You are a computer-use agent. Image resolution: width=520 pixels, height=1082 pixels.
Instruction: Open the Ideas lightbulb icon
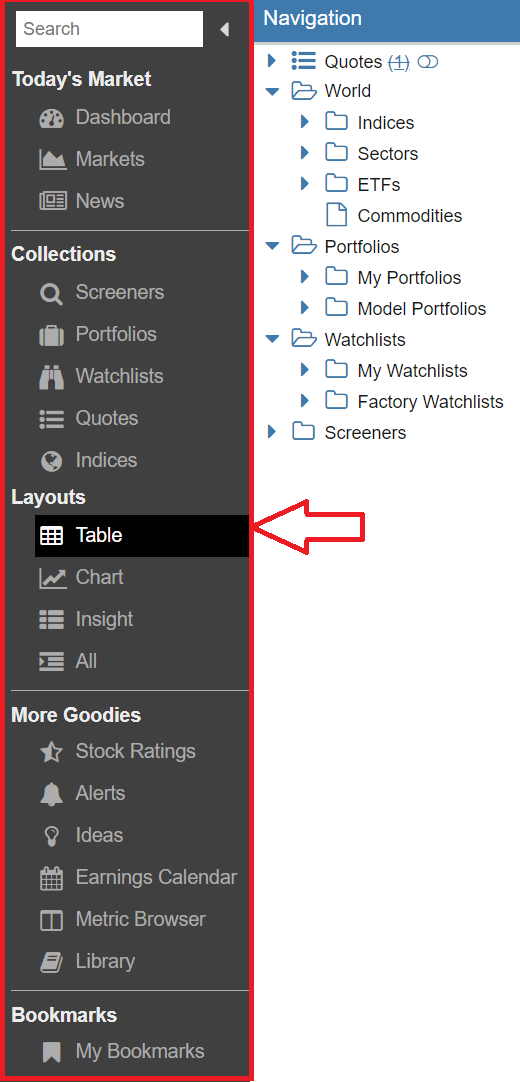click(x=52, y=836)
